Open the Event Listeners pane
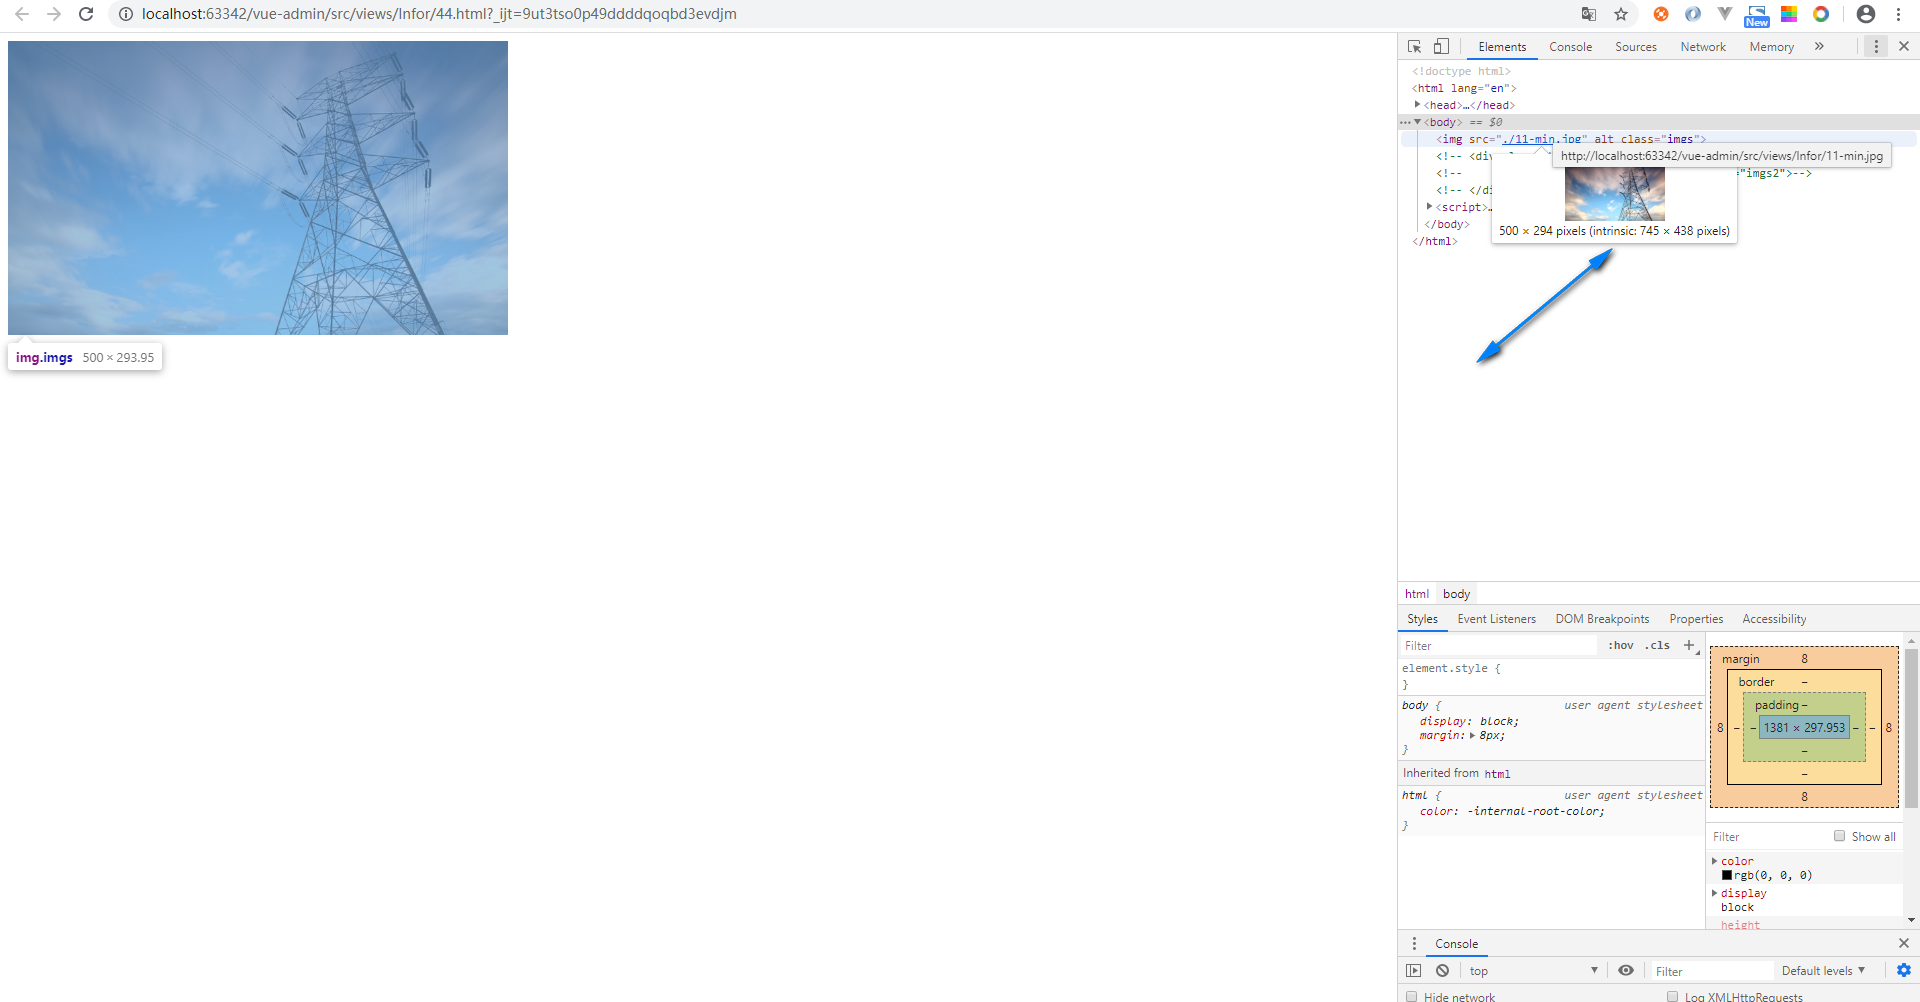This screenshot has height=1002, width=1920. point(1496,619)
